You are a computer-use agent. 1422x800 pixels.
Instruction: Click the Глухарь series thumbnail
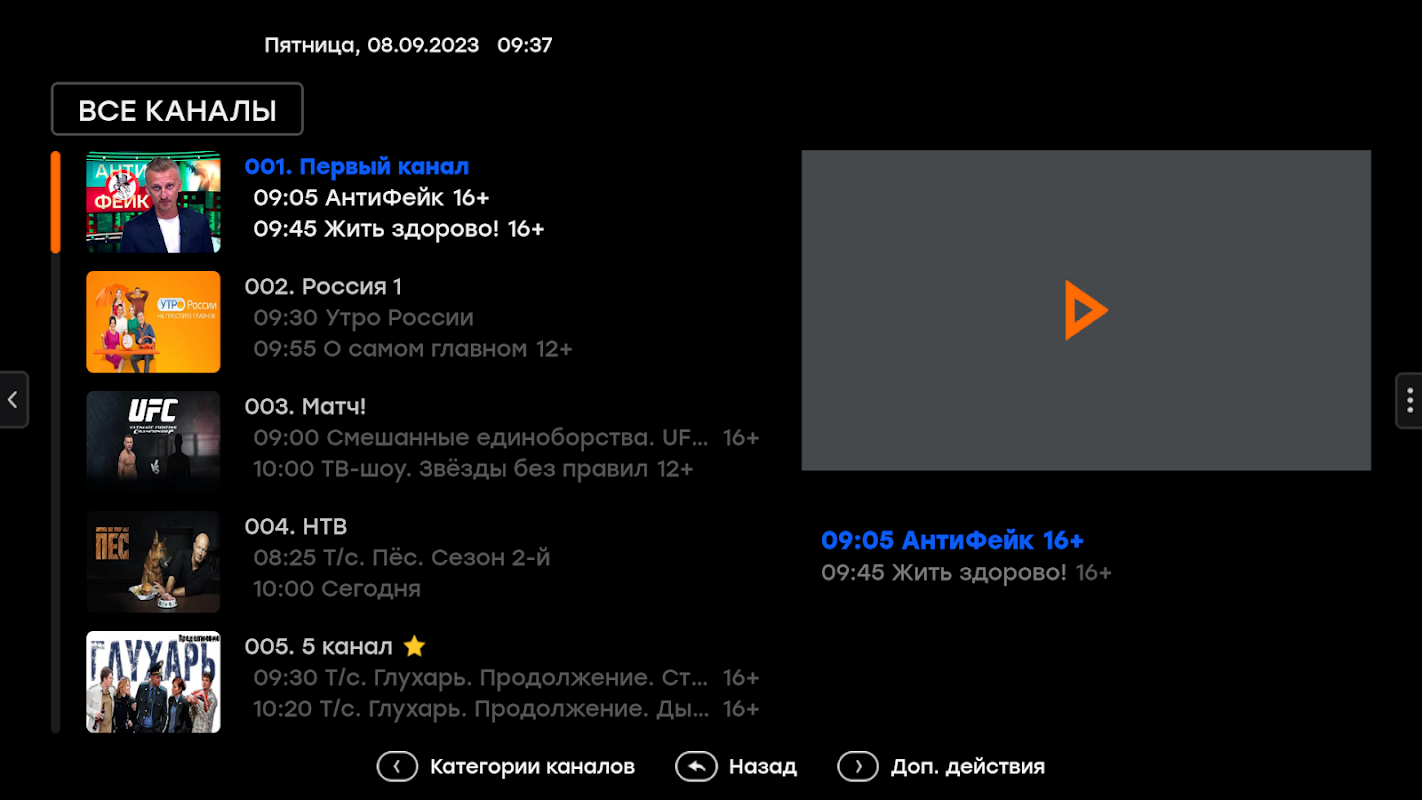pyautogui.click(x=153, y=682)
